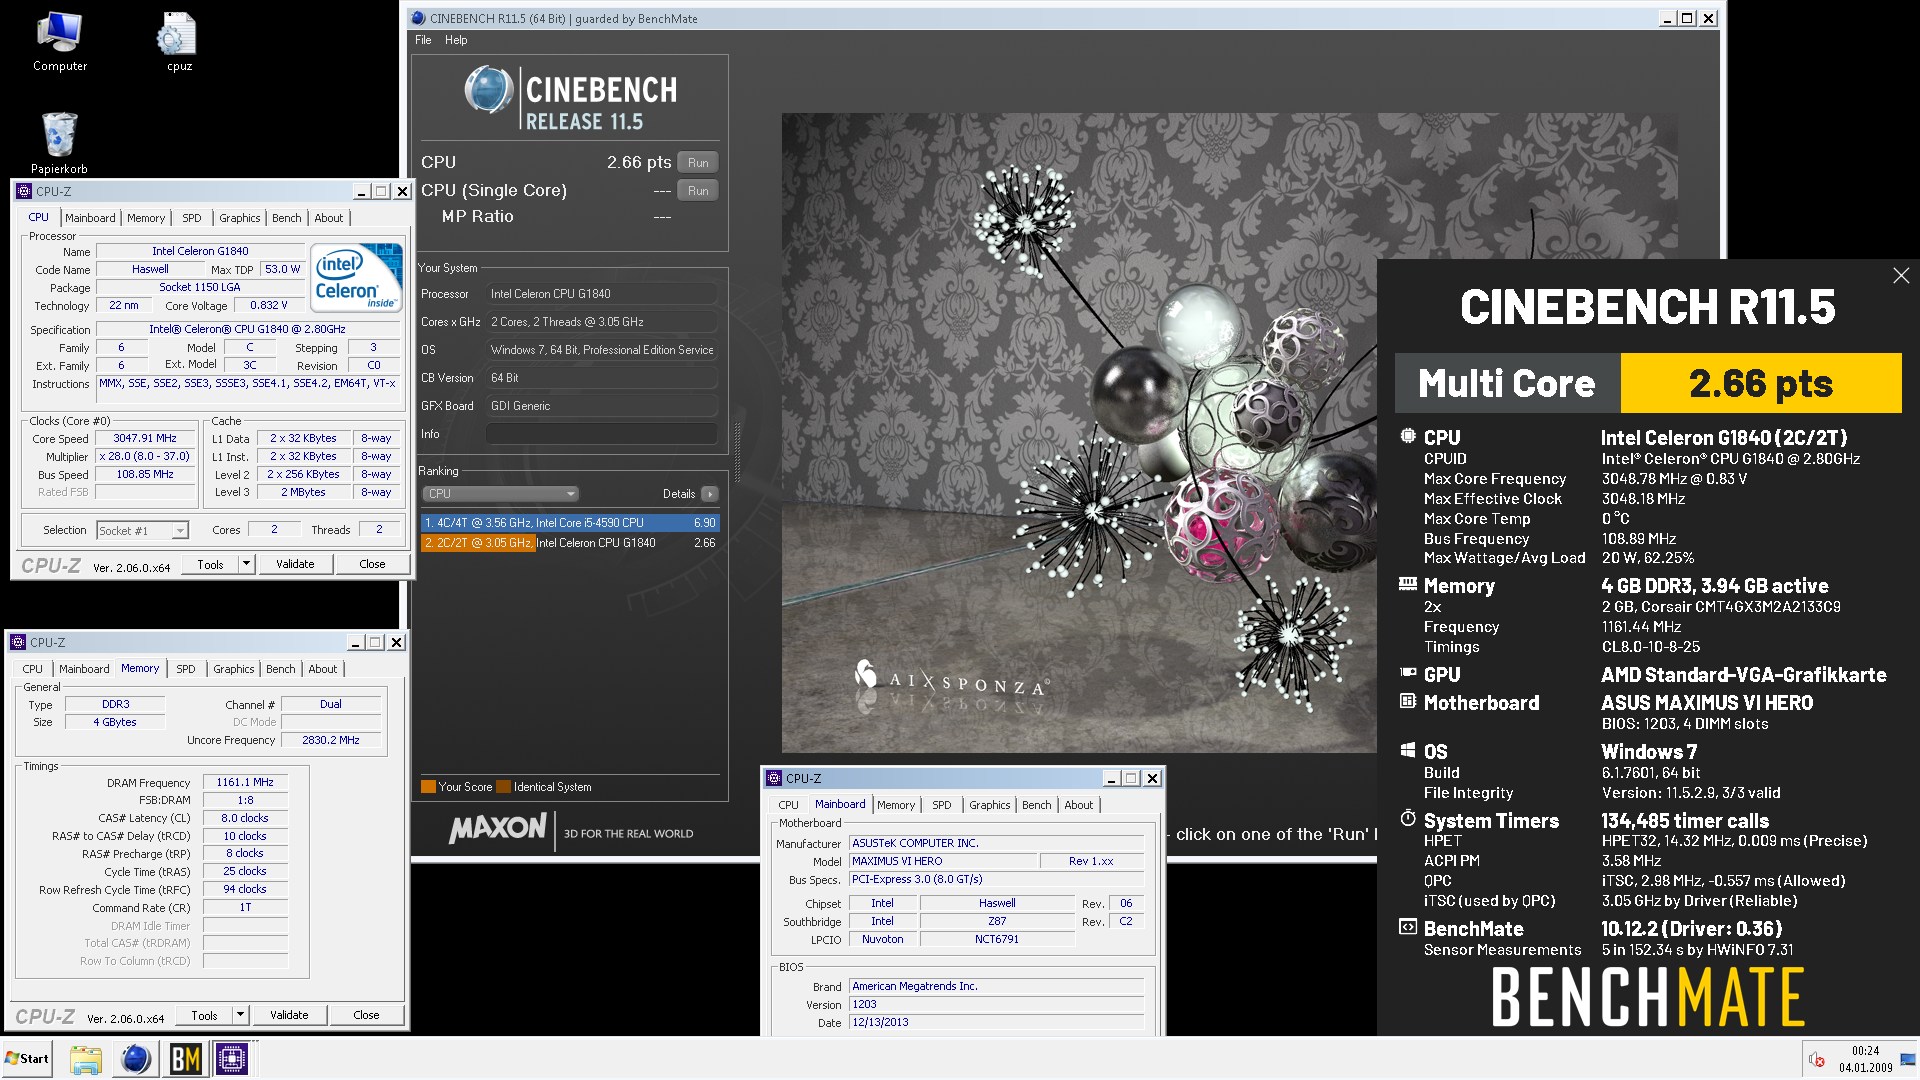The height and width of the screenshot is (1080, 1920).
Task: Open the cpuz desktop shortcut
Action: tap(178, 42)
